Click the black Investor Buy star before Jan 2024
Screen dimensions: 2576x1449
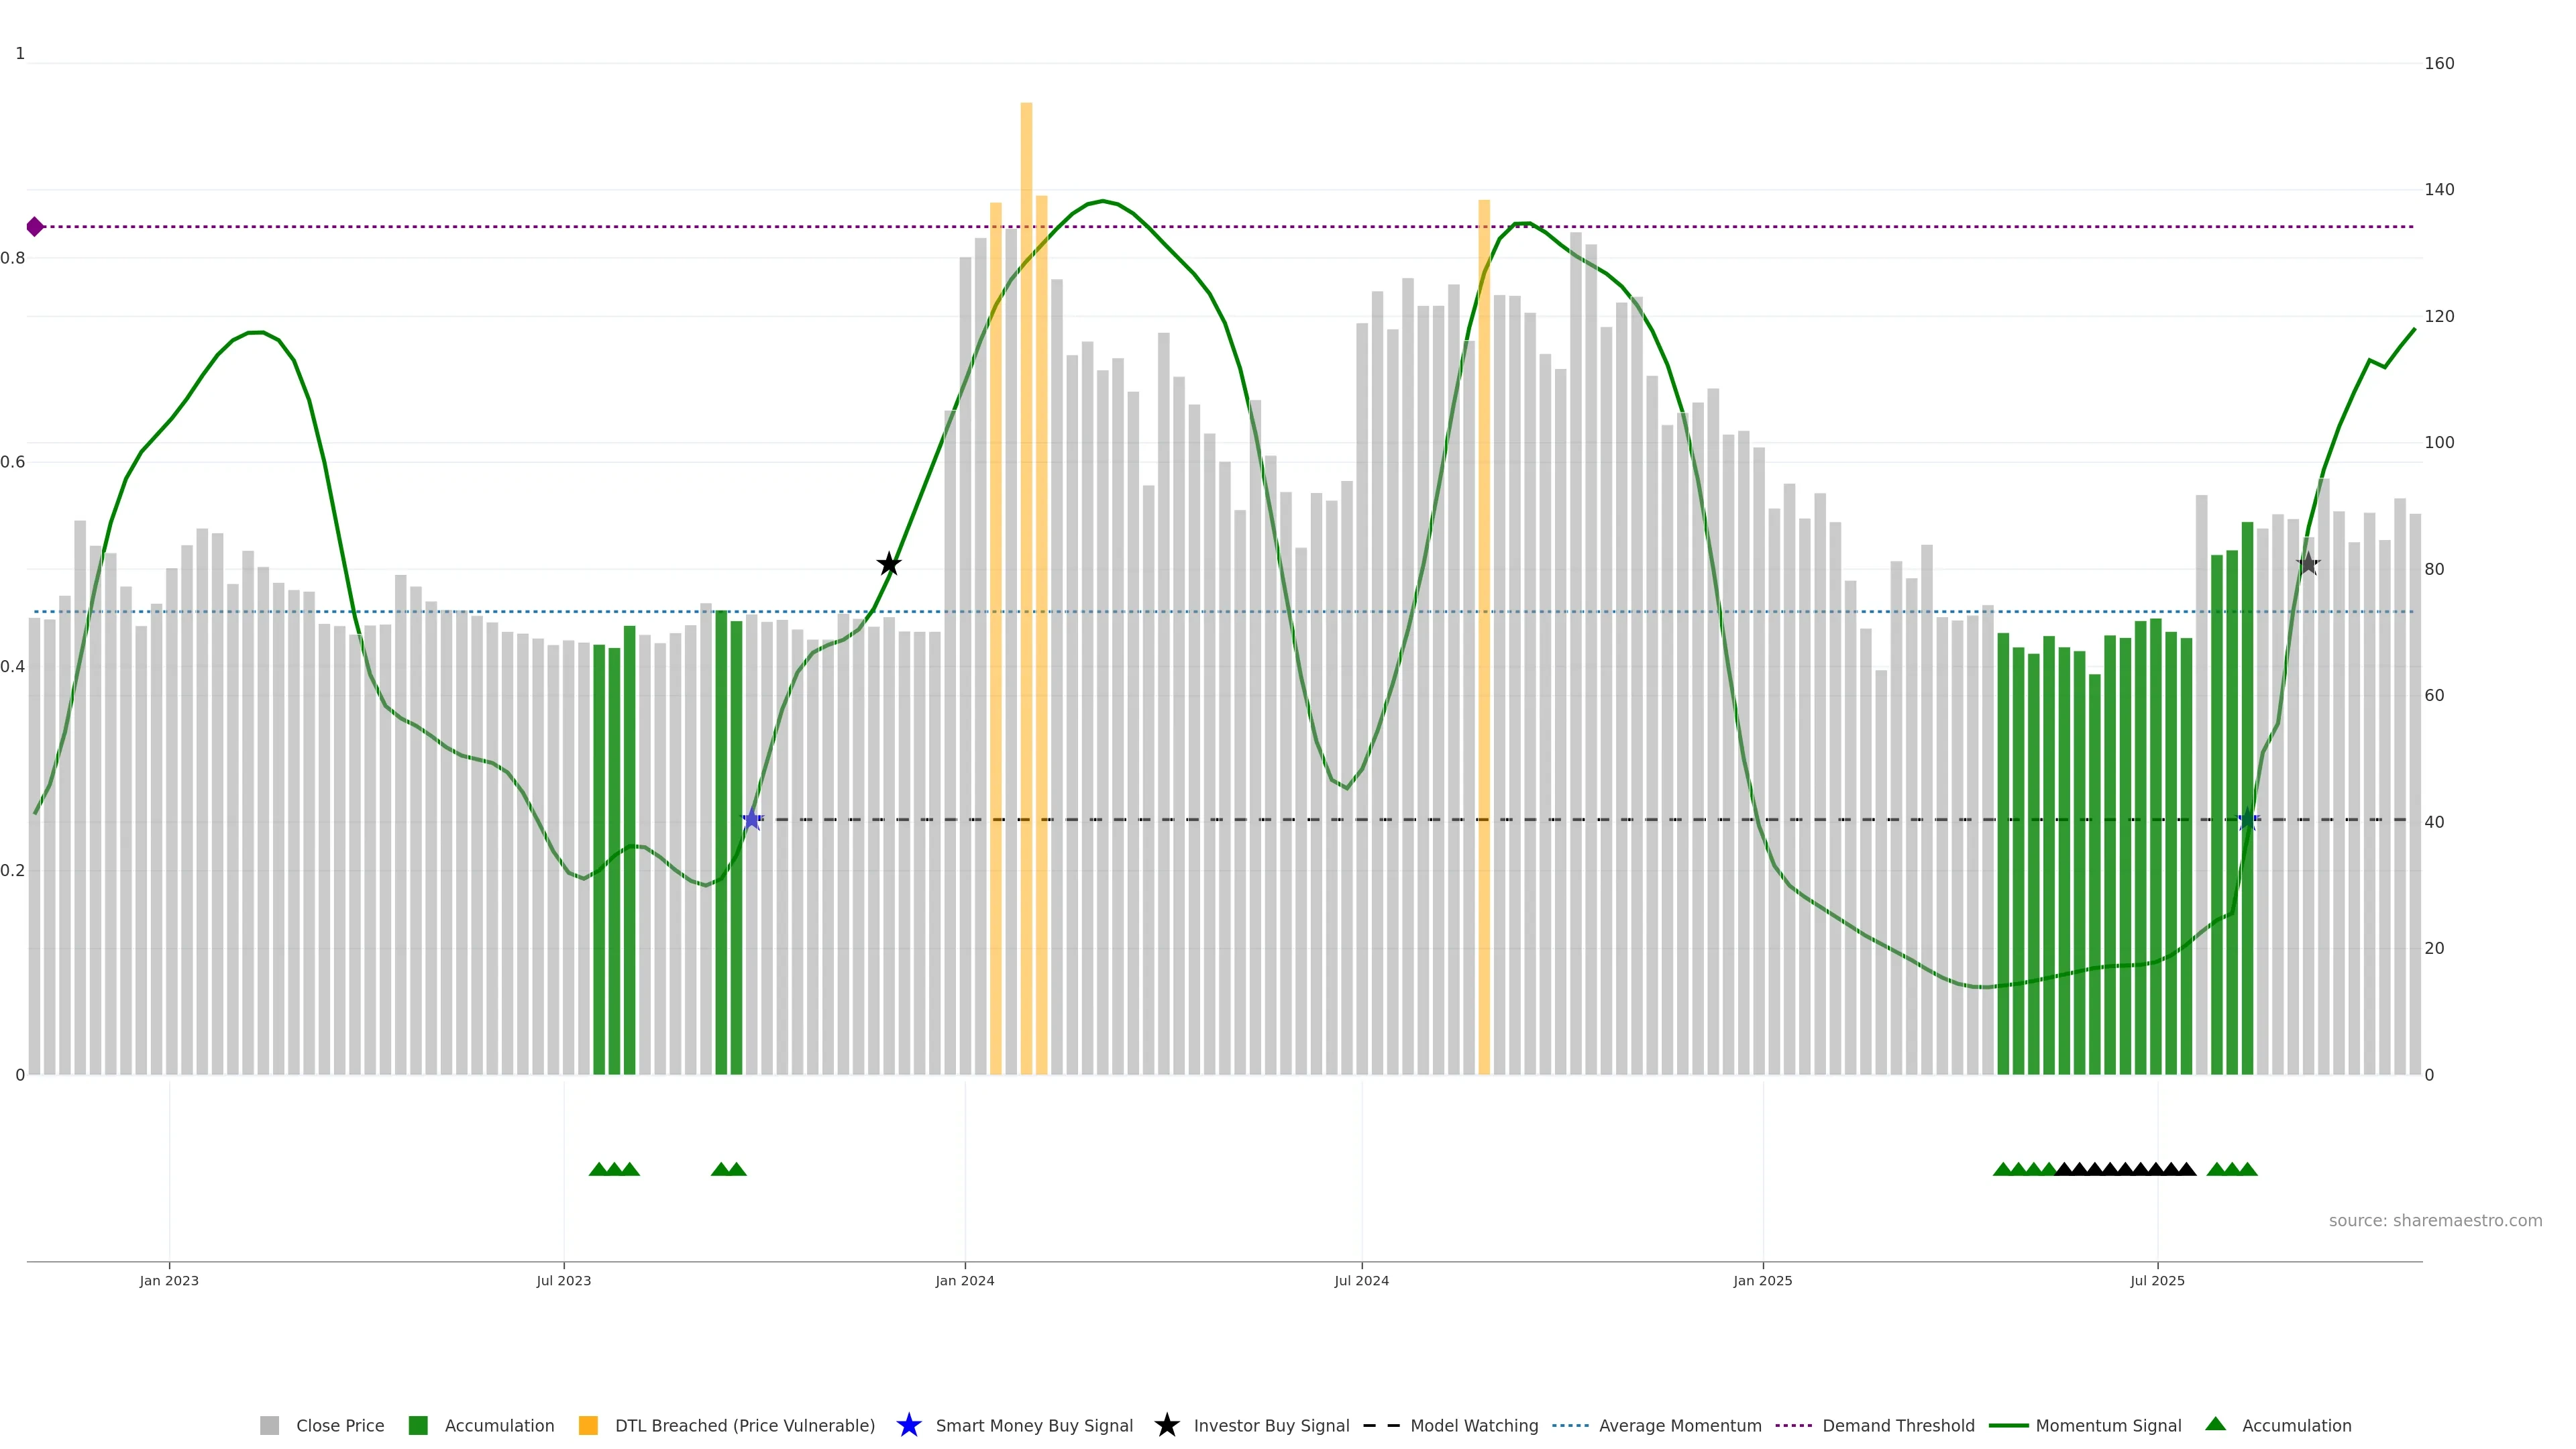889,564
